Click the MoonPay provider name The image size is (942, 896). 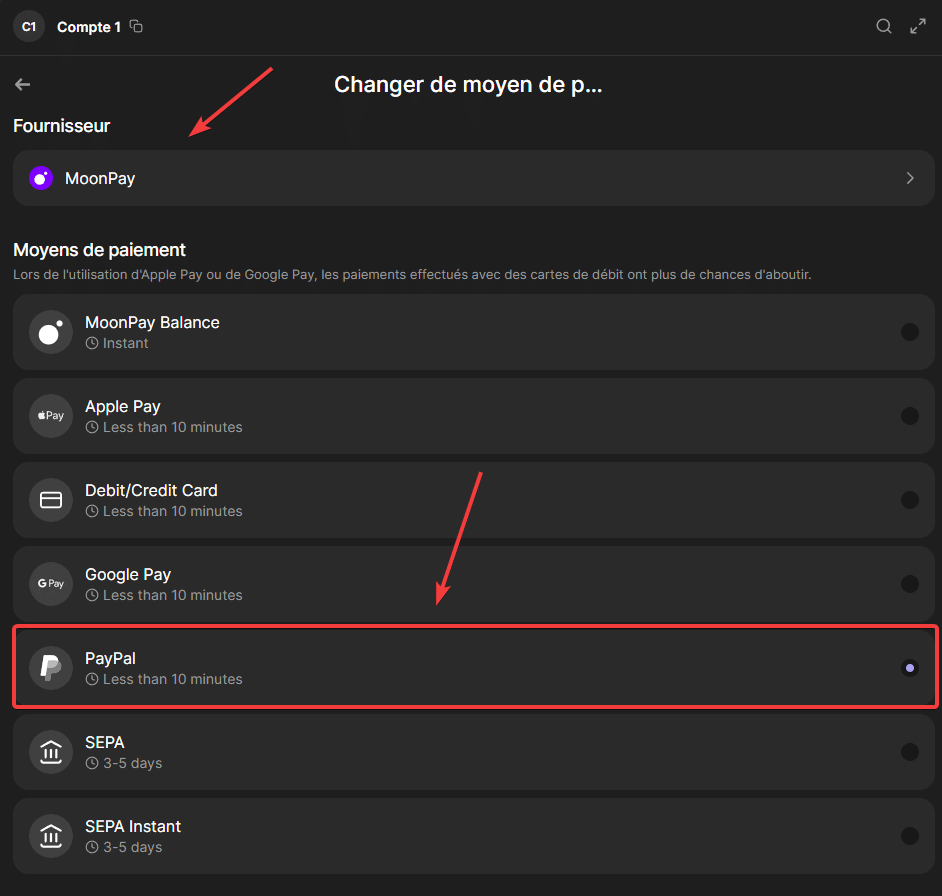coord(100,178)
